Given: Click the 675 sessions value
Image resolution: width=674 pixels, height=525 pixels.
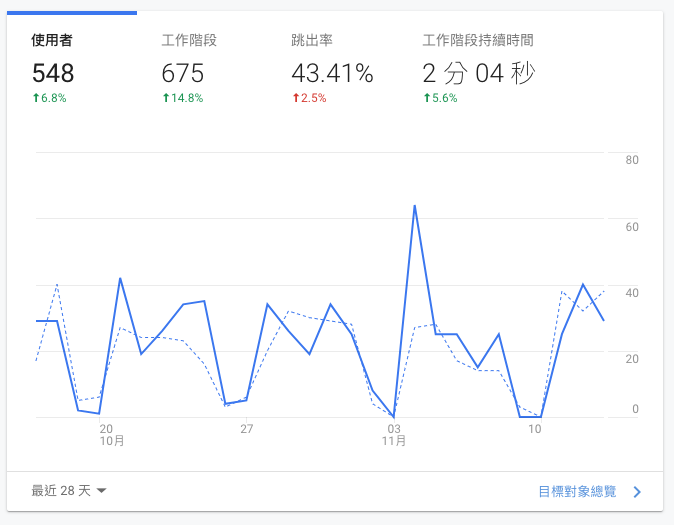Looking at the screenshot, I should click(182, 73).
